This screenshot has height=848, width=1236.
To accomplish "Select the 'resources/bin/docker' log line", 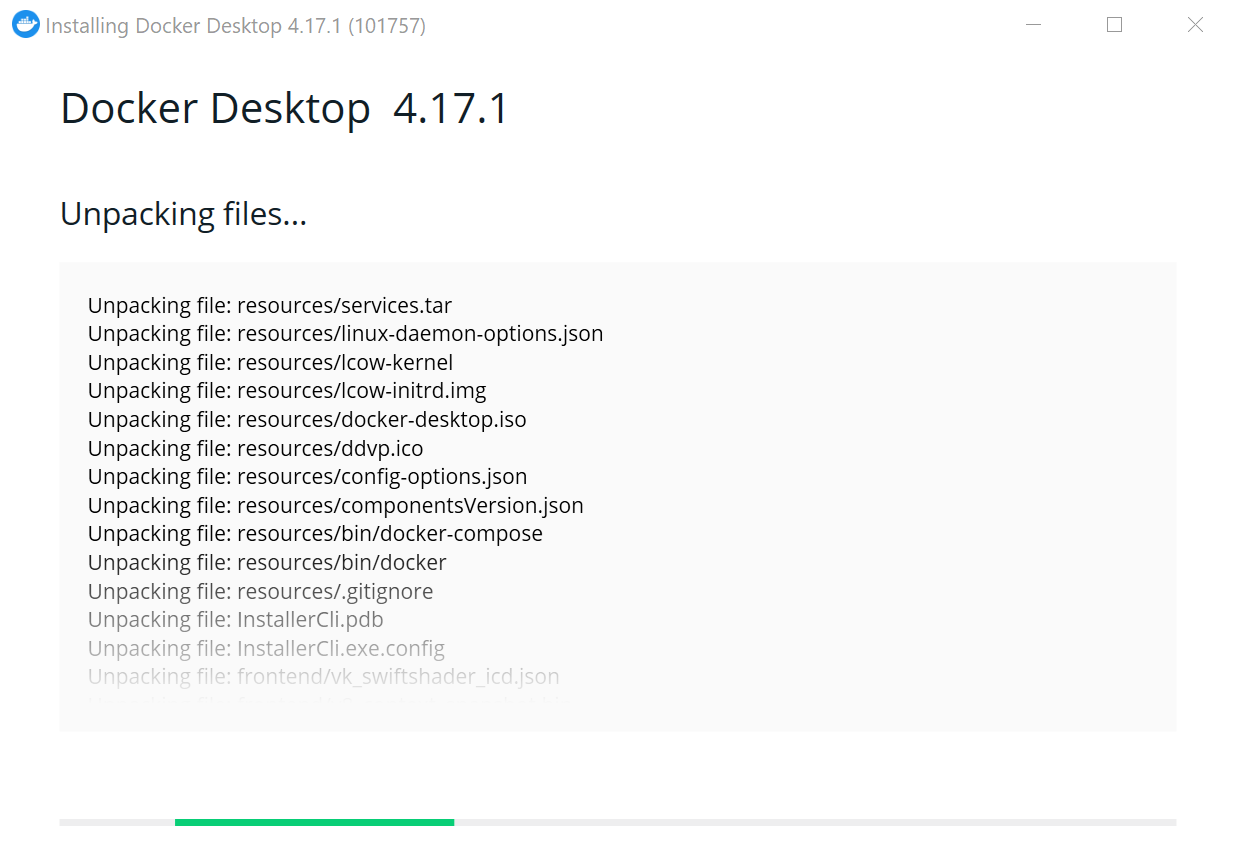I will (x=267, y=562).
